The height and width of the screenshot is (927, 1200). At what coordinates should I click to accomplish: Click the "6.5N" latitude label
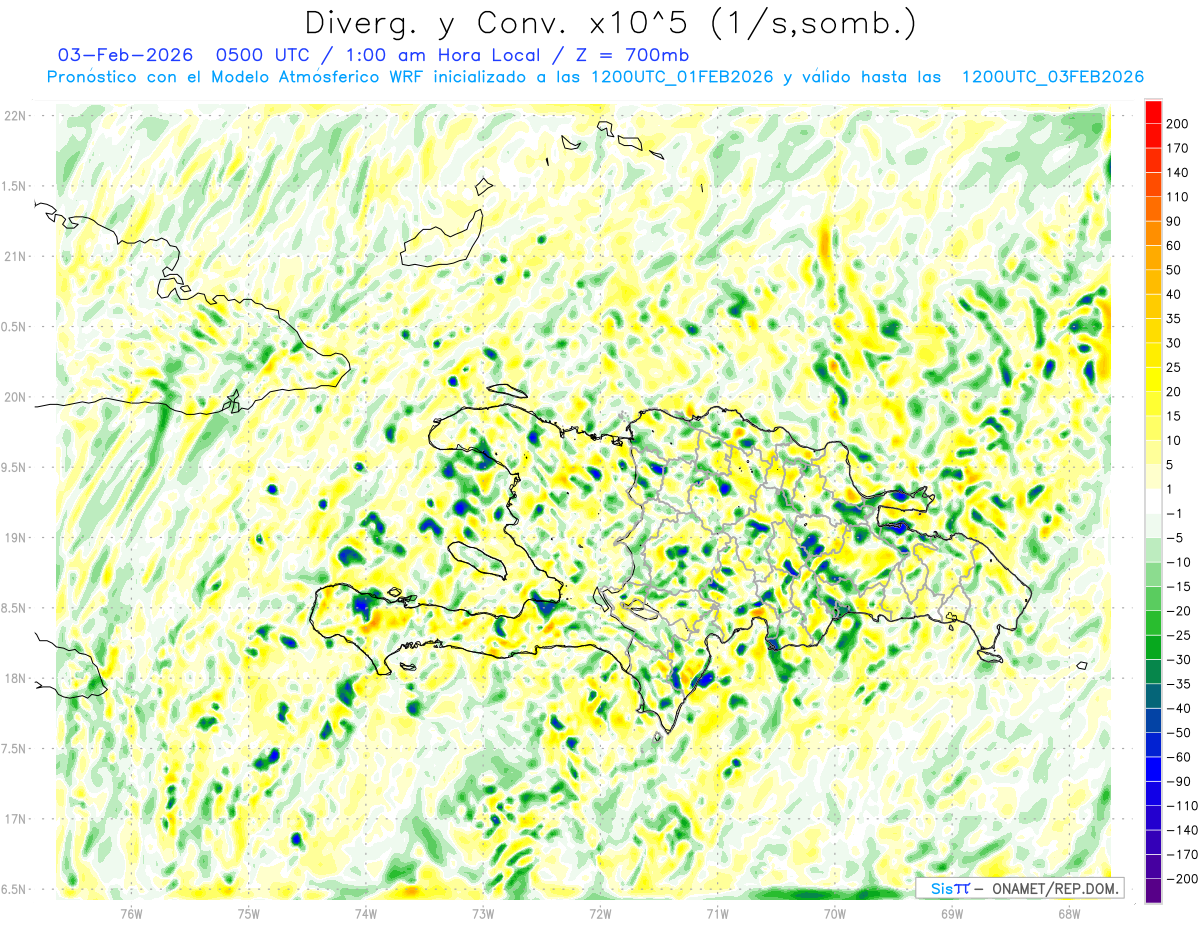click(x=14, y=889)
